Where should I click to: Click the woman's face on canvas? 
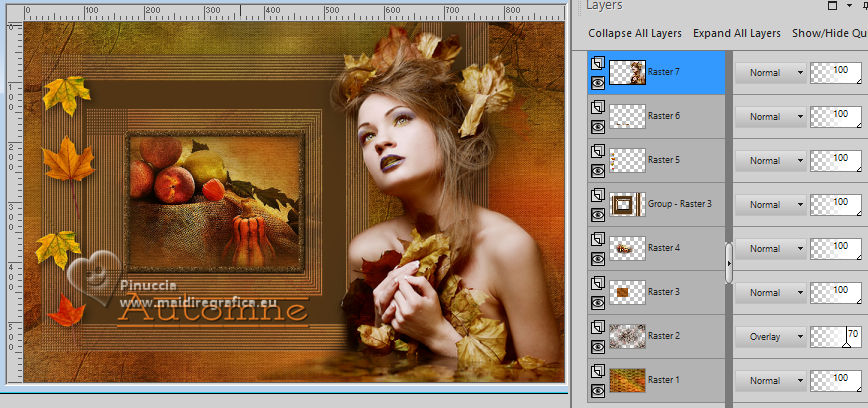390,138
